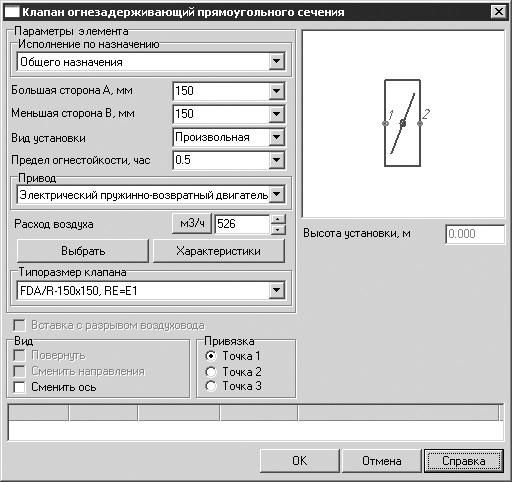Screen dimensions: 512x482
Task: Select the Точка 3 radio button
Action: pos(211,386)
